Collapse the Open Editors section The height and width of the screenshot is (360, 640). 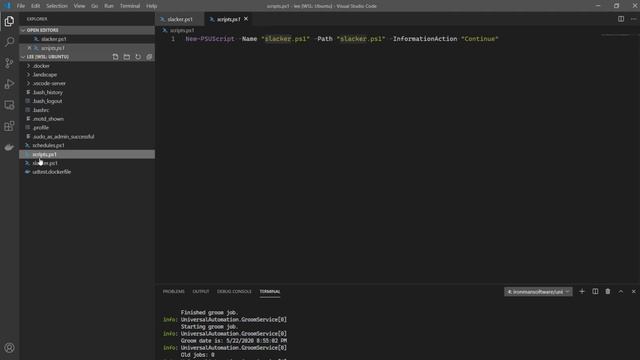[x=87, y=30]
